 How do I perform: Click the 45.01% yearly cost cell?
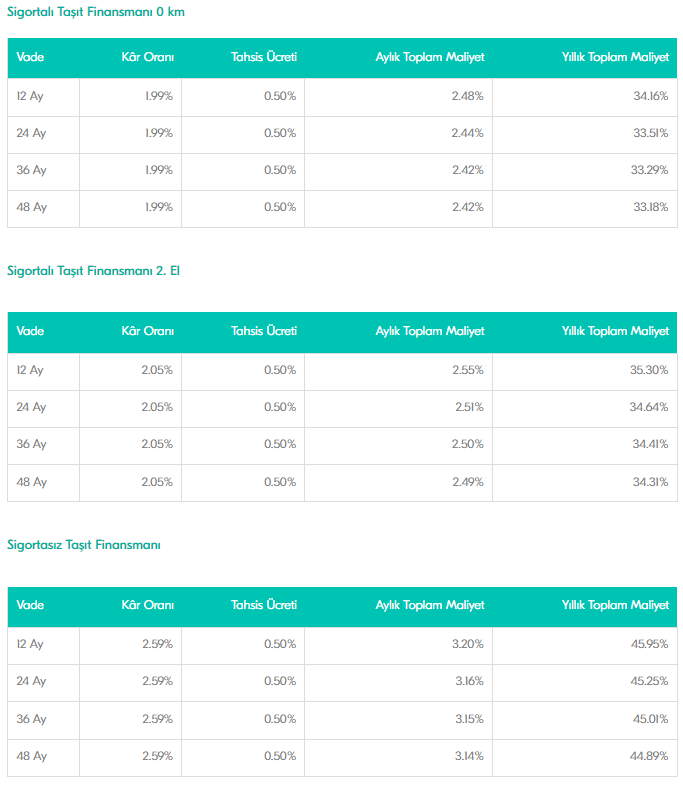click(x=649, y=719)
